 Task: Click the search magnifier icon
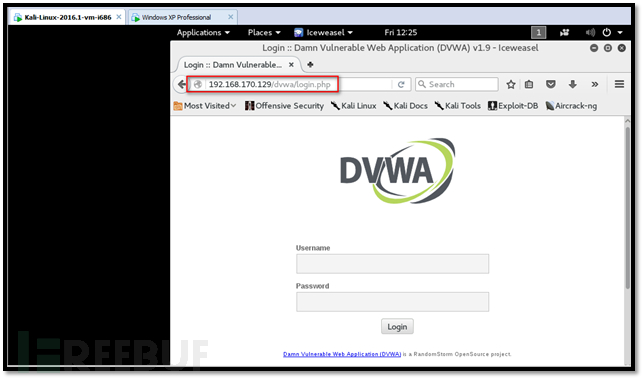422,84
